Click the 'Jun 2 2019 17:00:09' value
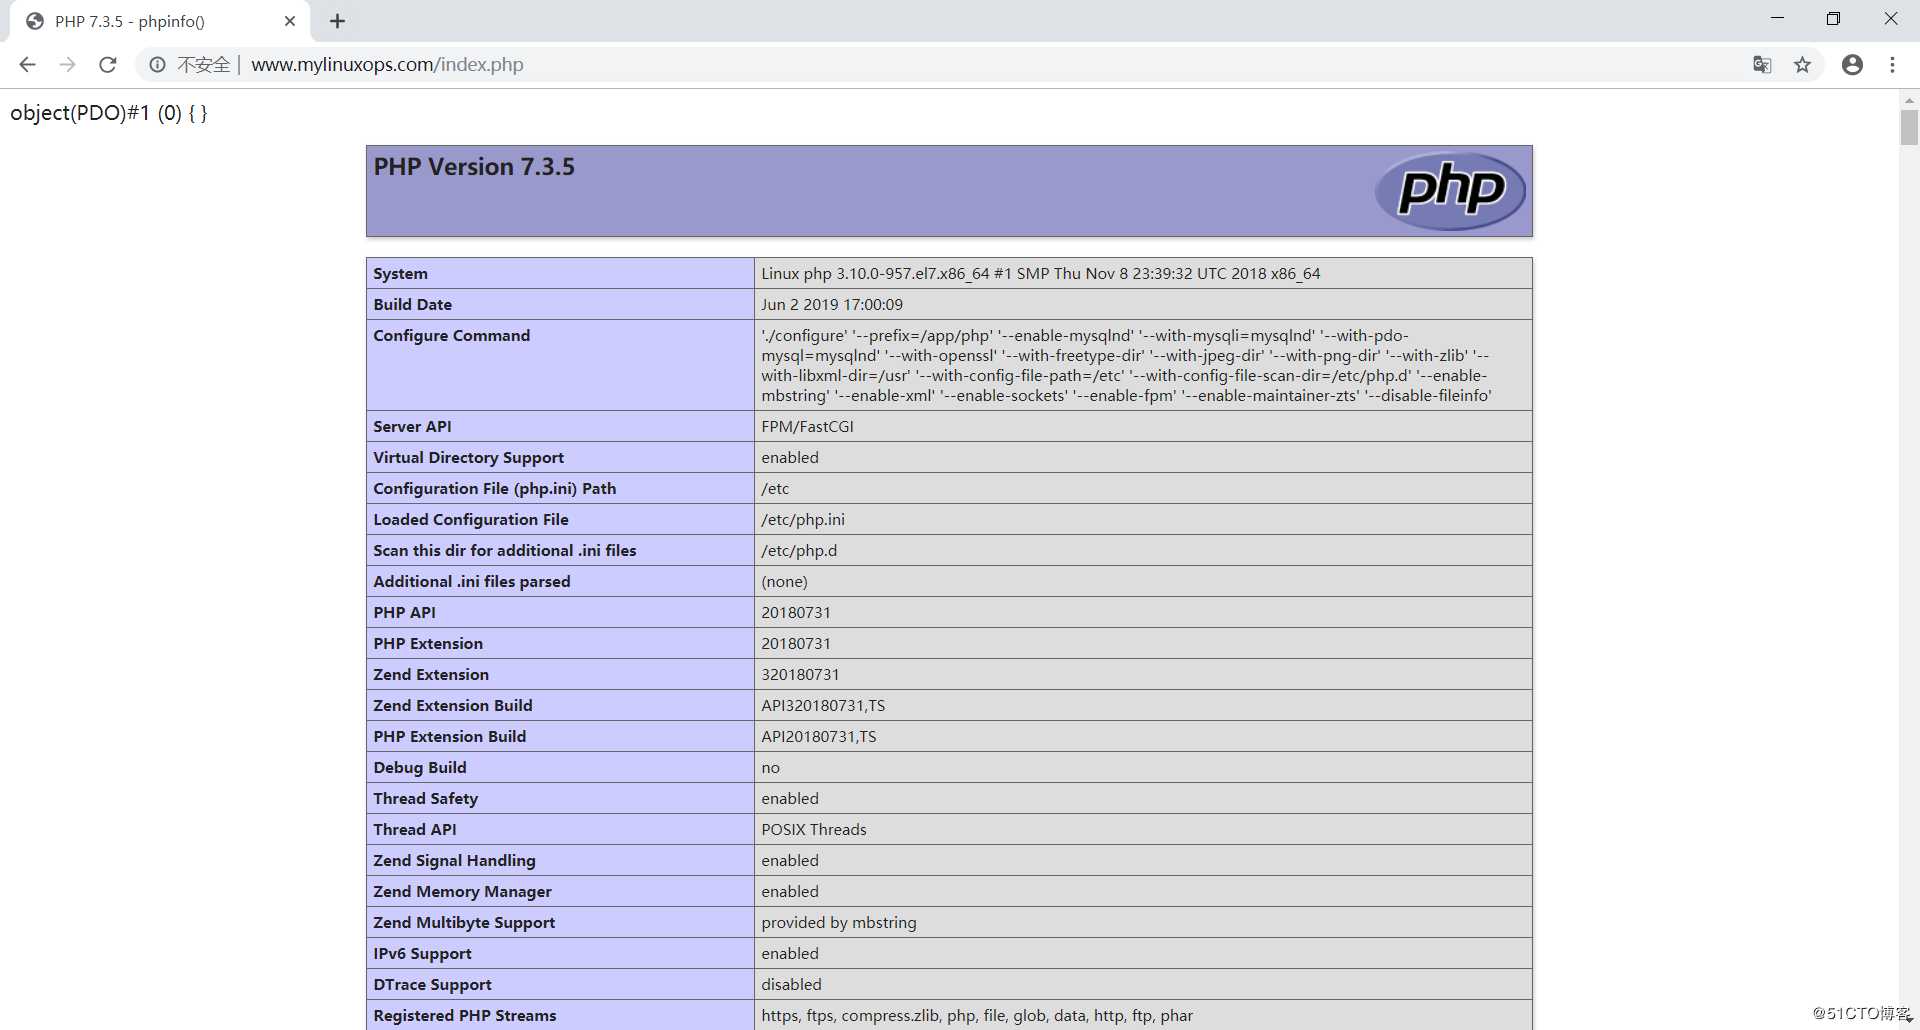 832,305
